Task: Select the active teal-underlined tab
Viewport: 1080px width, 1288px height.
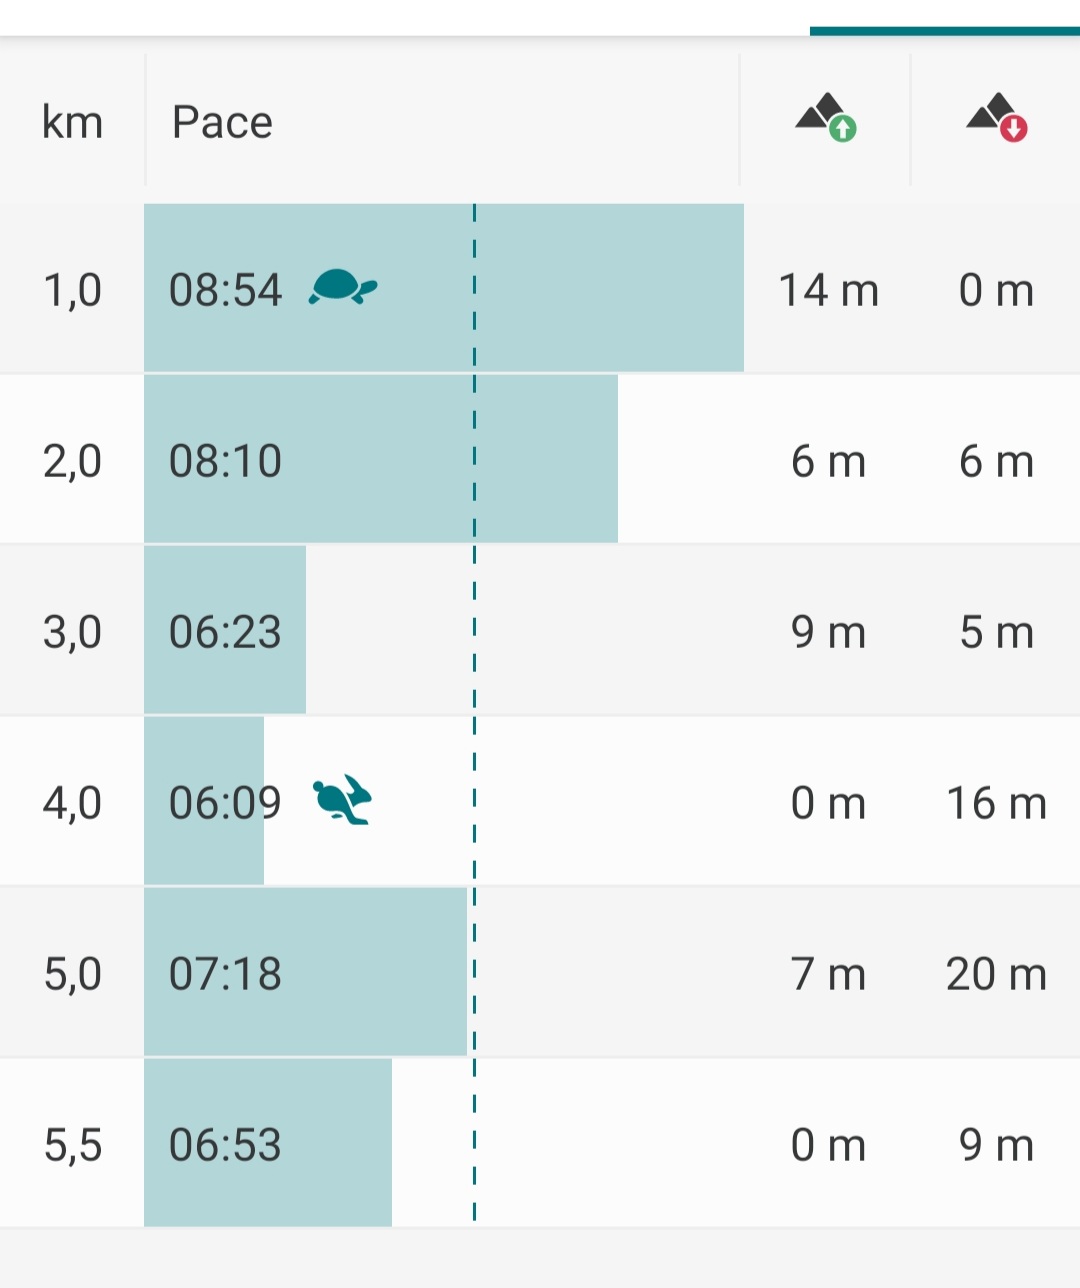Action: coord(944,30)
